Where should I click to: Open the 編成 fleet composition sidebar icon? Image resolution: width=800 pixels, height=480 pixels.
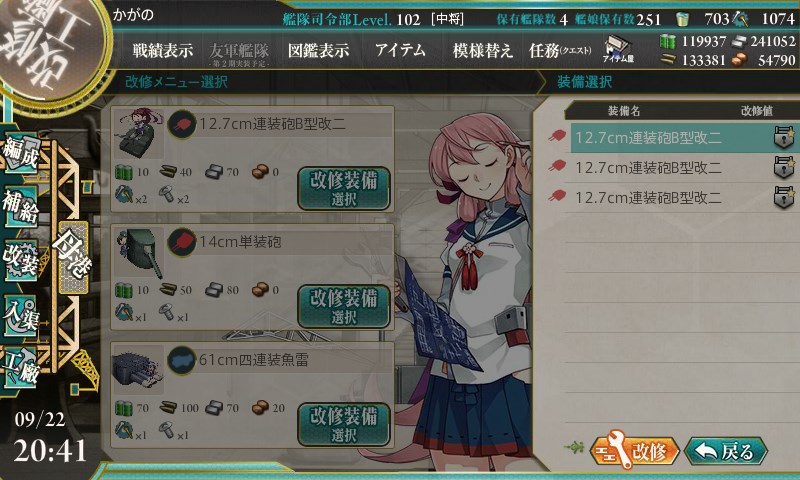point(20,154)
